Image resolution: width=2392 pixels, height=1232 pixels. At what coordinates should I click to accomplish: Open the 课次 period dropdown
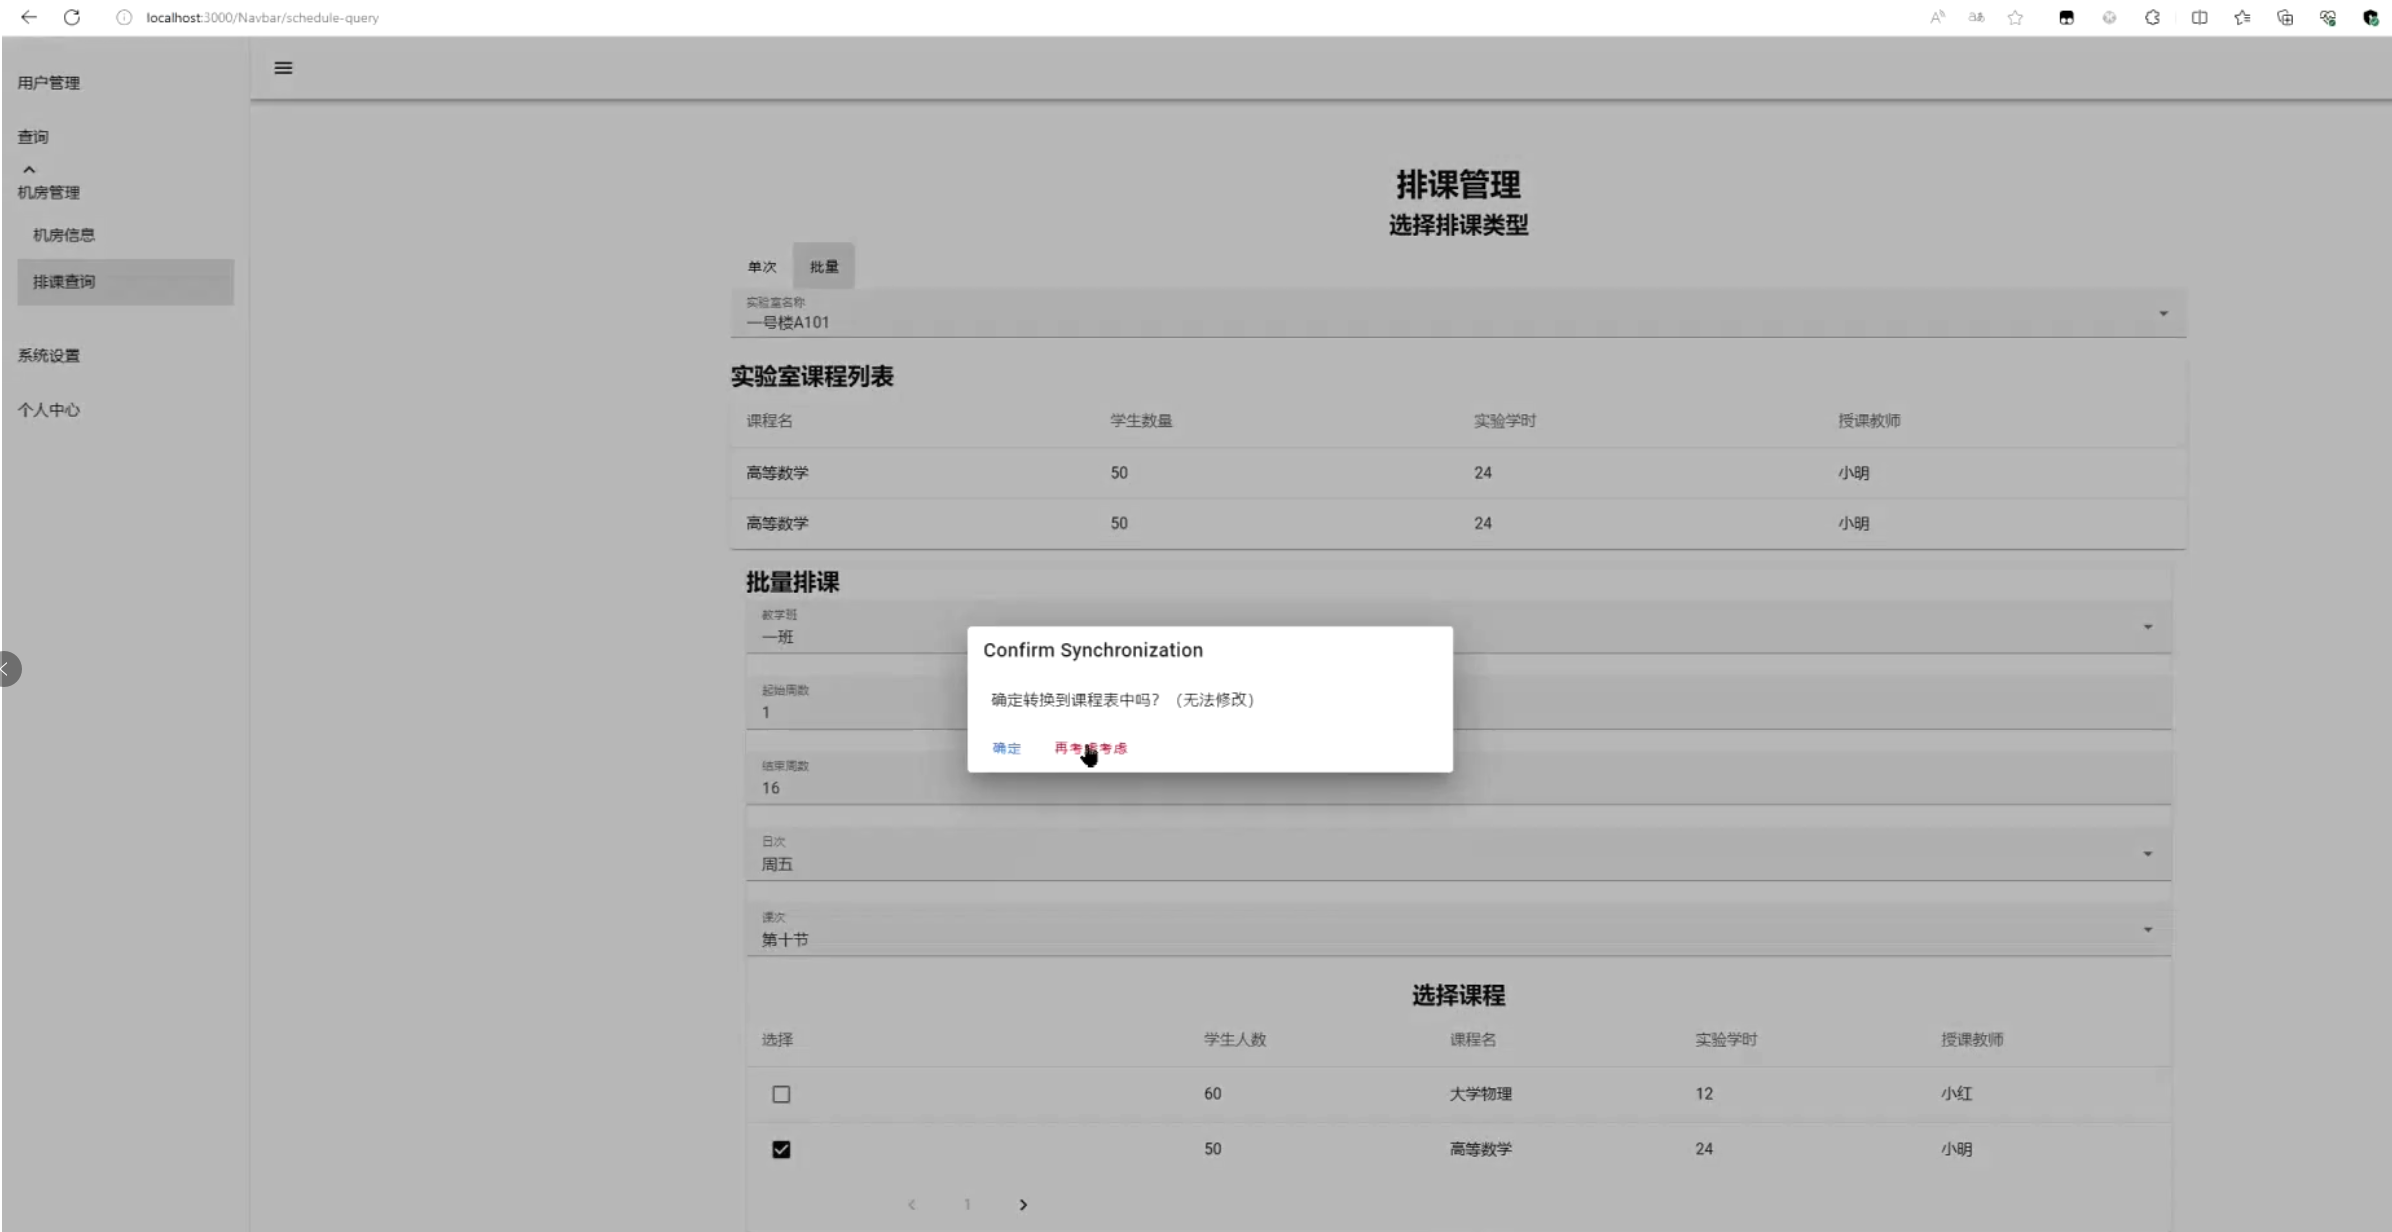coord(2147,928)
